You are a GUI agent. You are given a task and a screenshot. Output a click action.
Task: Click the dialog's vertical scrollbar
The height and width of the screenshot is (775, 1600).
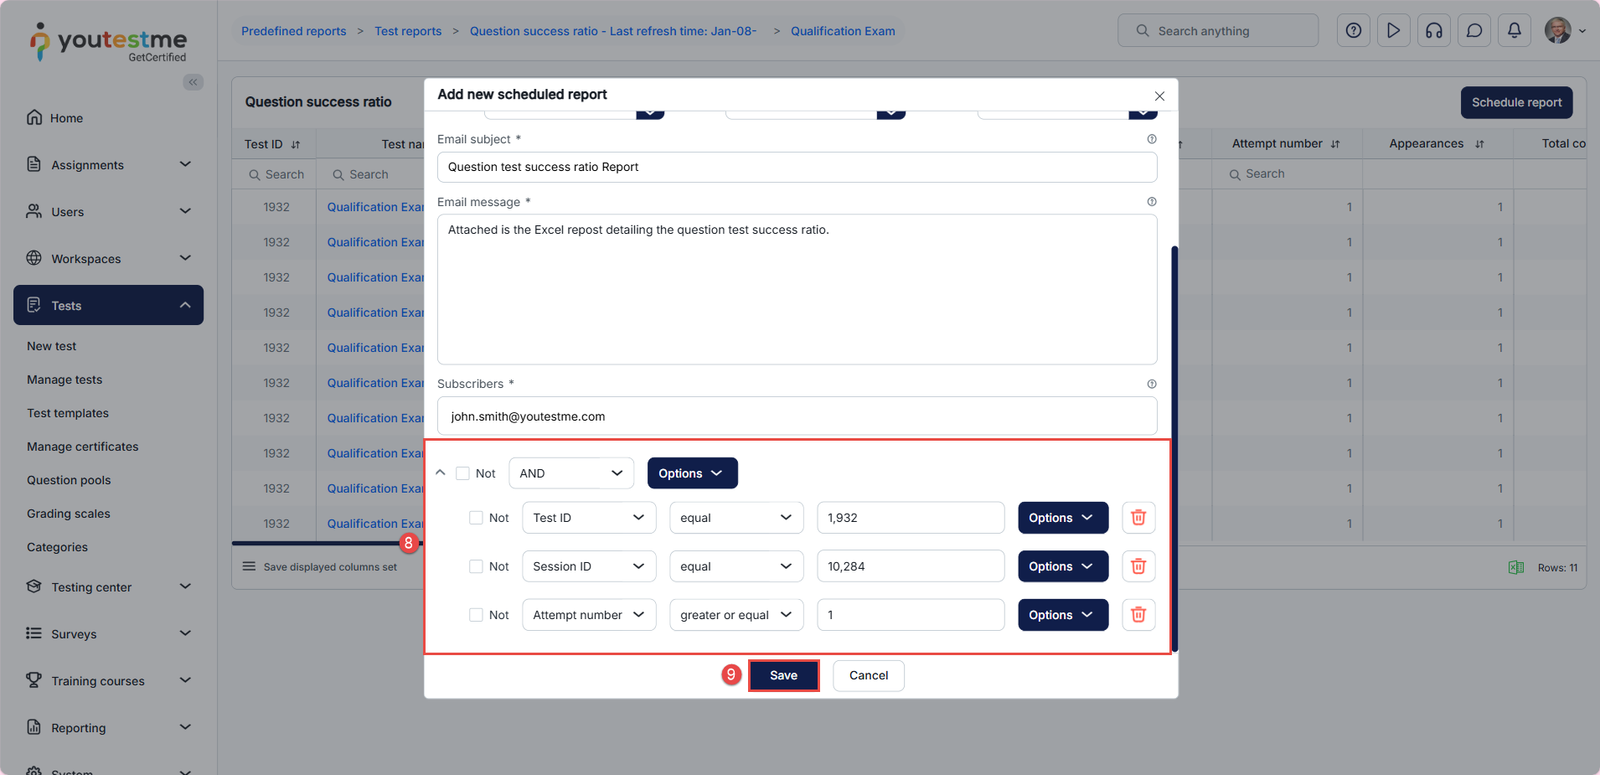pos(1174,448)
